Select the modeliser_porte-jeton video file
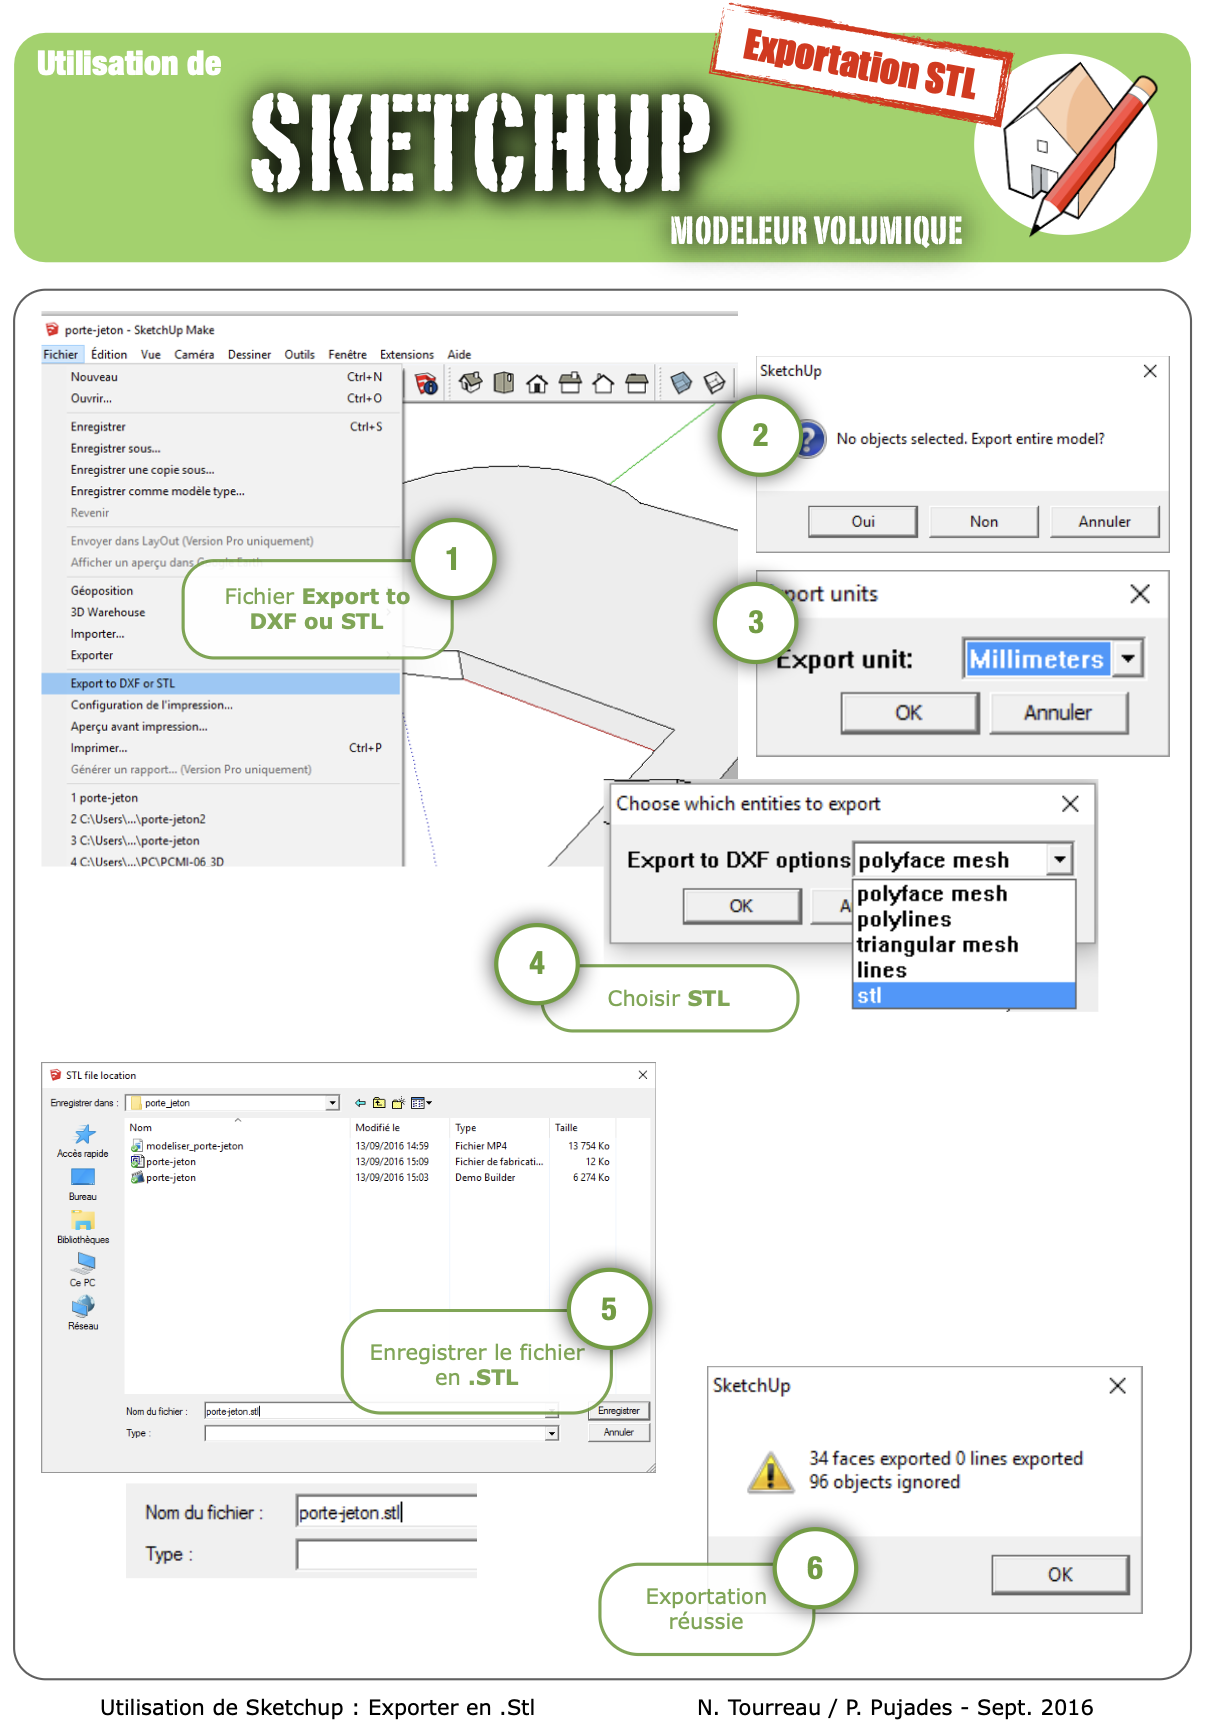 (x=187, y=1146)
